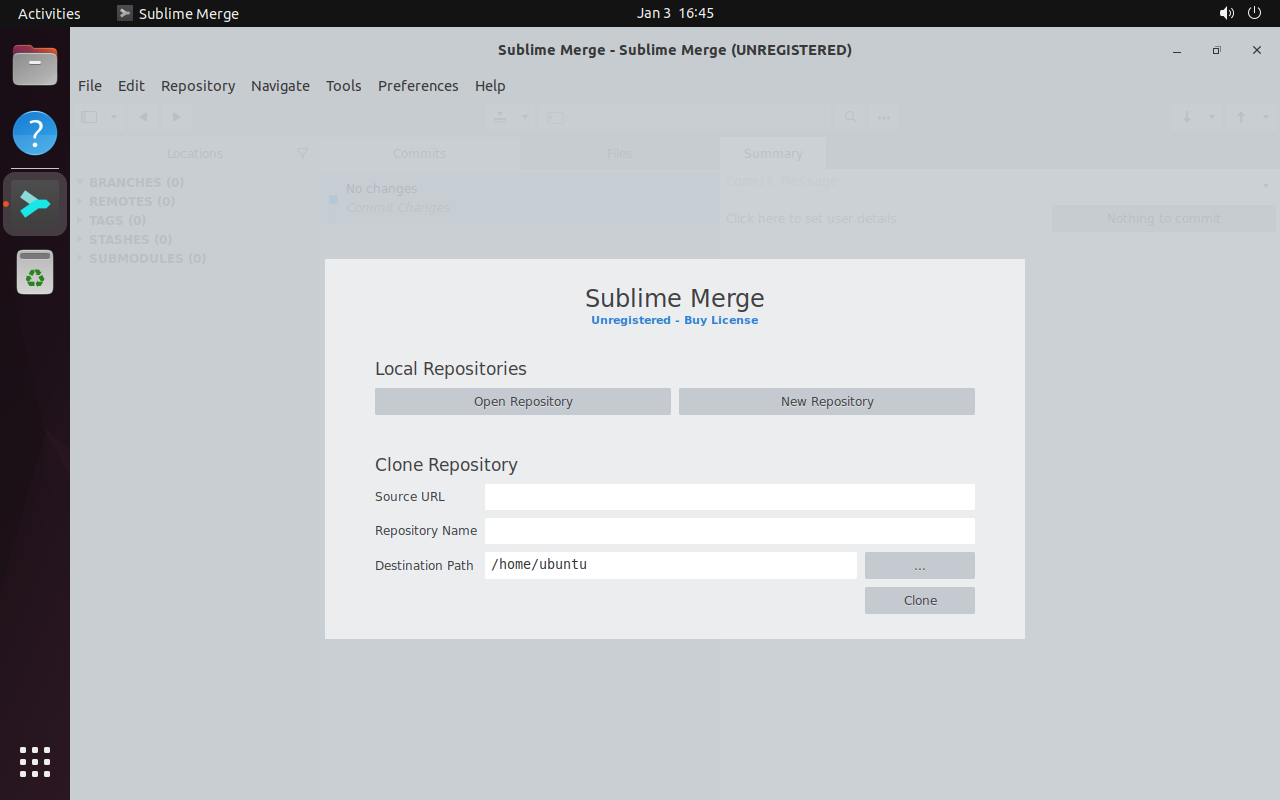This screenshot has height=800, width=1280.
Task: Click the Destination Path field
Action: click(x=671, y=565)
